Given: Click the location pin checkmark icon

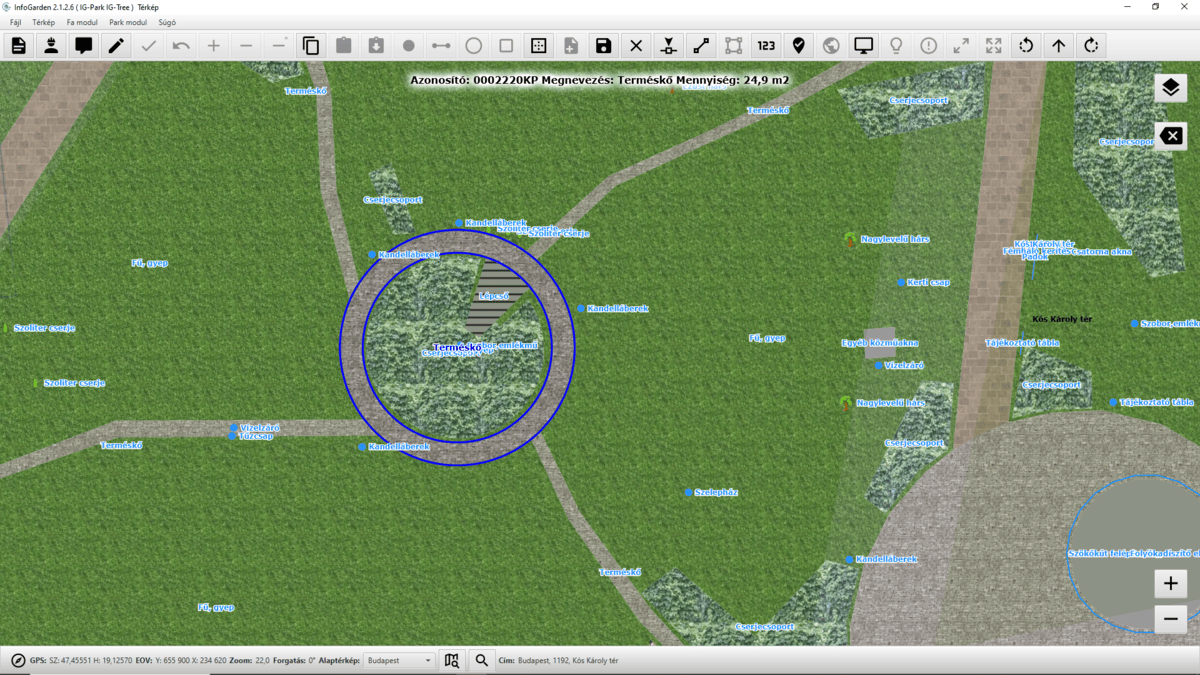Looking at the screenshot, I should (798, 45).
